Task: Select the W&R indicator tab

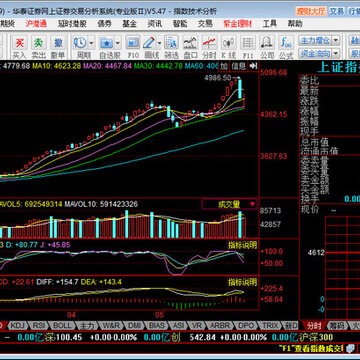Action: click(111, 325)
